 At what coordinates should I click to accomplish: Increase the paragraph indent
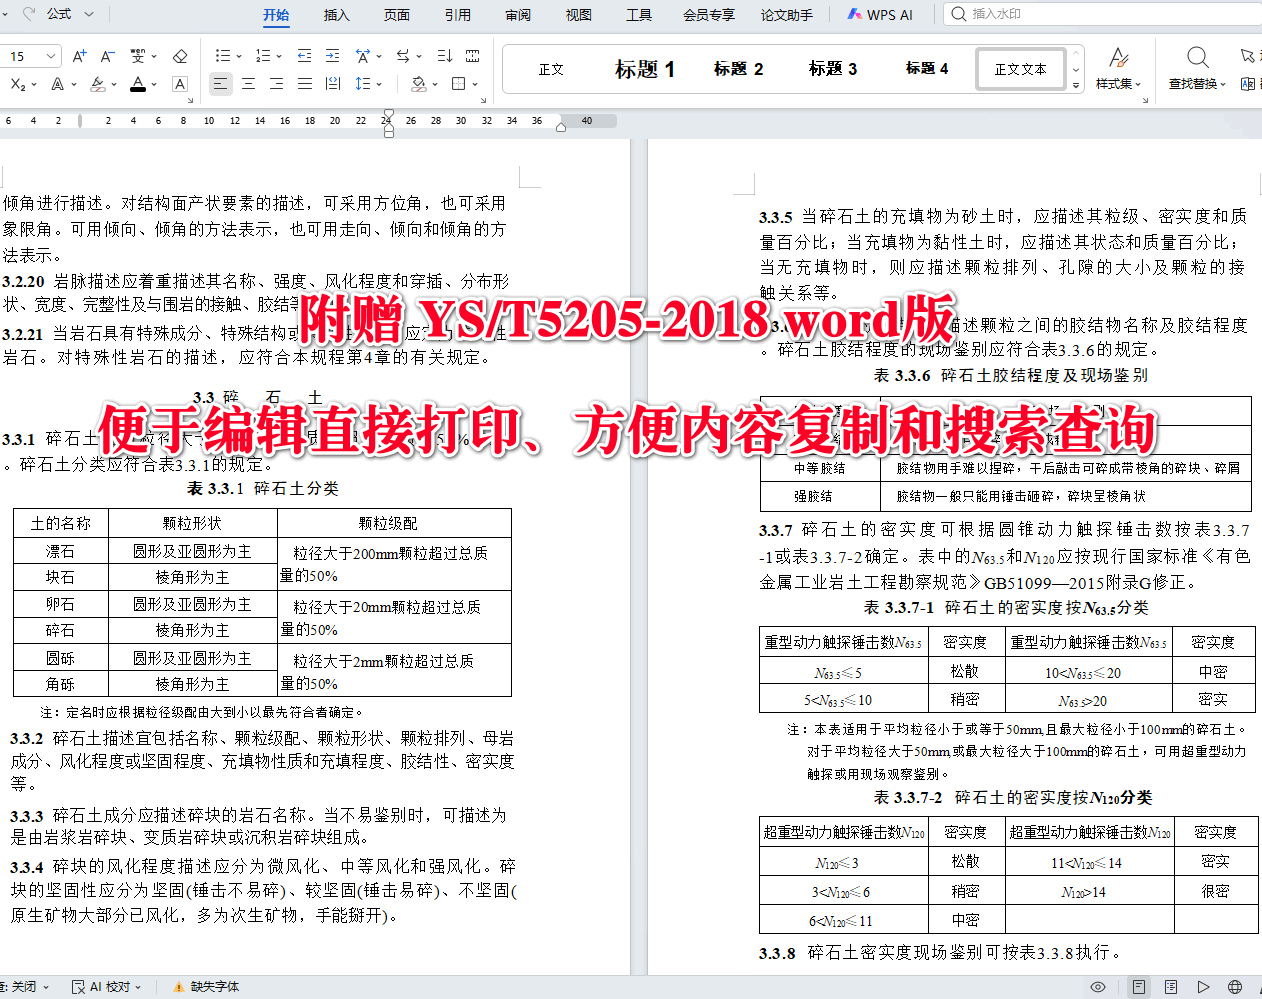point(333,56)
